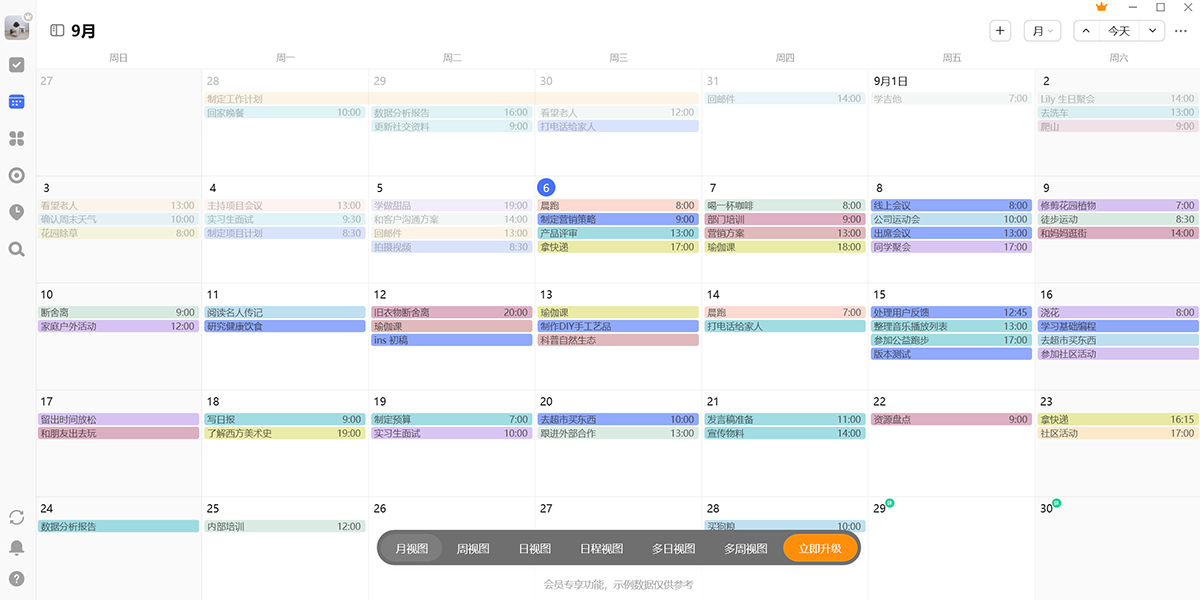Open the notifications bell icon
1200x600 pixels.
pos(16,547)
